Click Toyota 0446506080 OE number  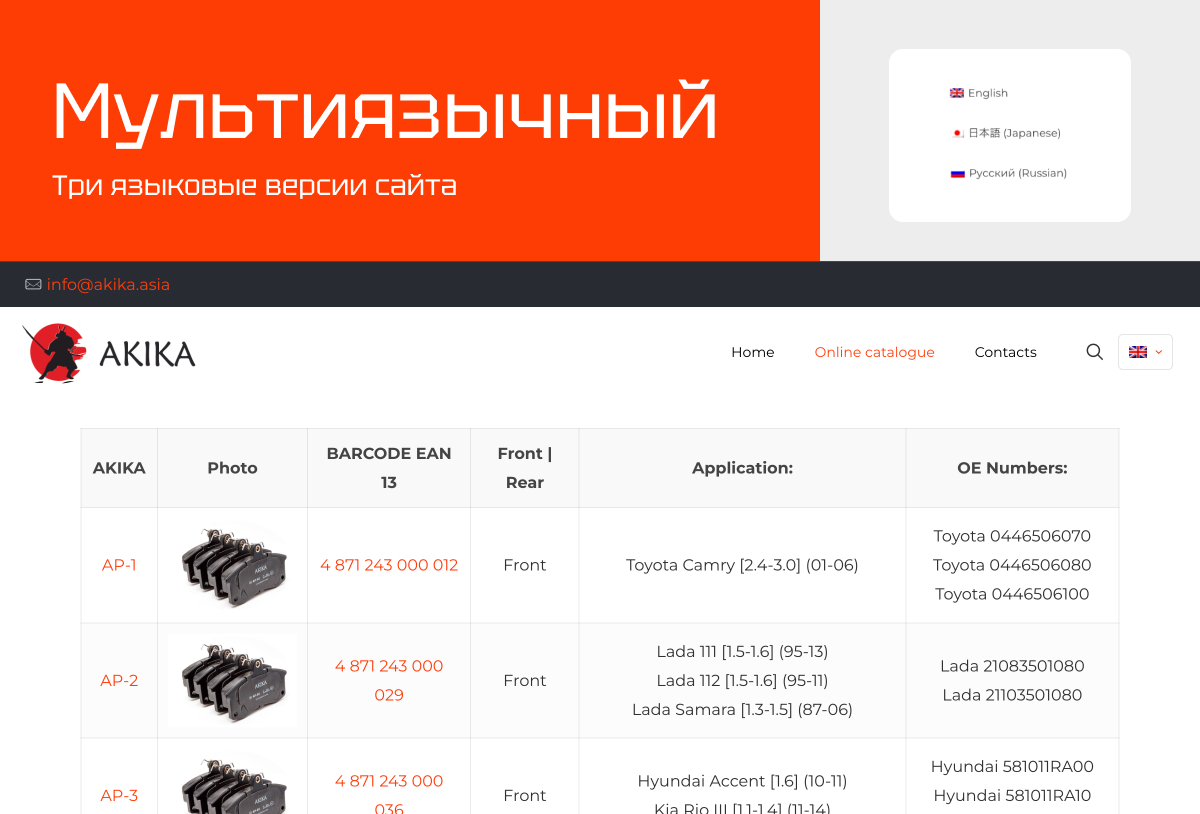[x=1012, y=565]
